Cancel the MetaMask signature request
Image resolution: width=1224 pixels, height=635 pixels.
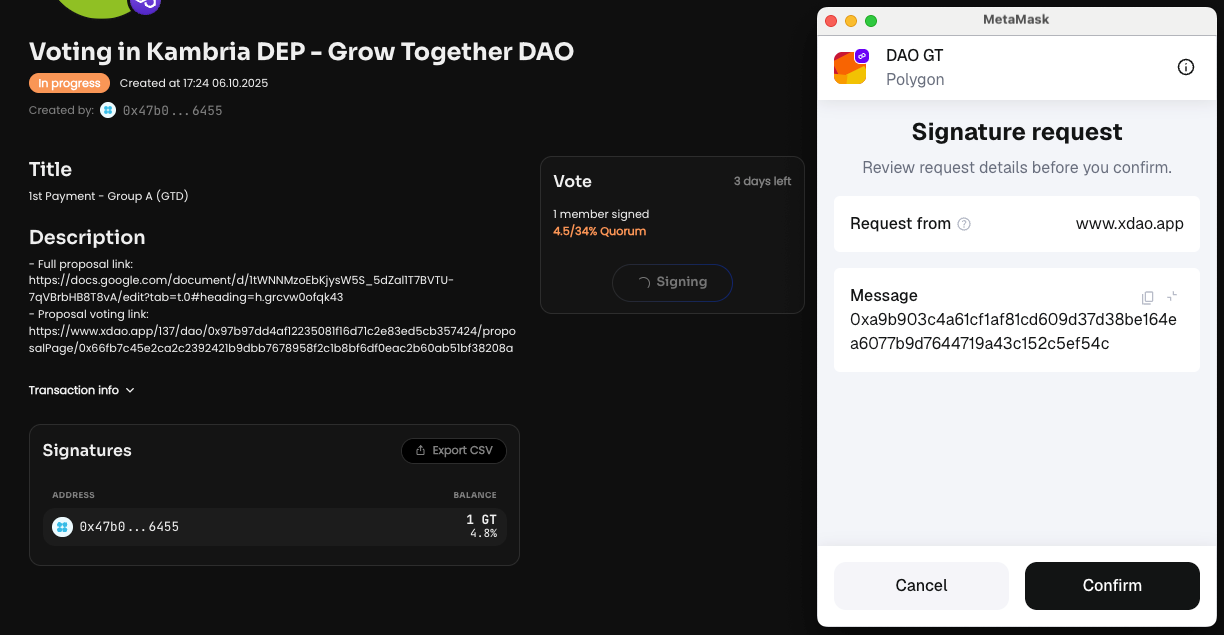(921, 586)
